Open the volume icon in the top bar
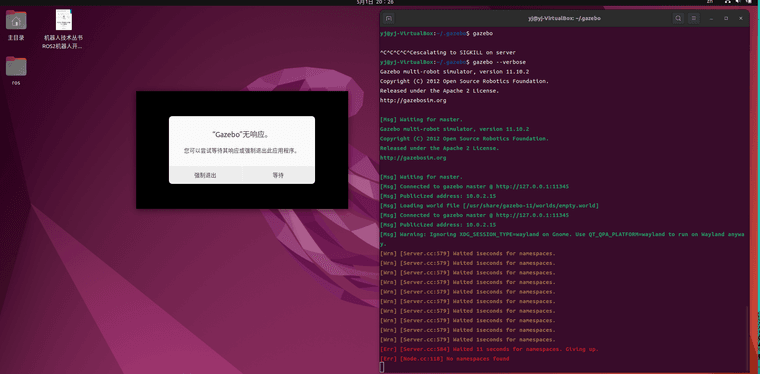760x374 pixels. pos(738,2)
